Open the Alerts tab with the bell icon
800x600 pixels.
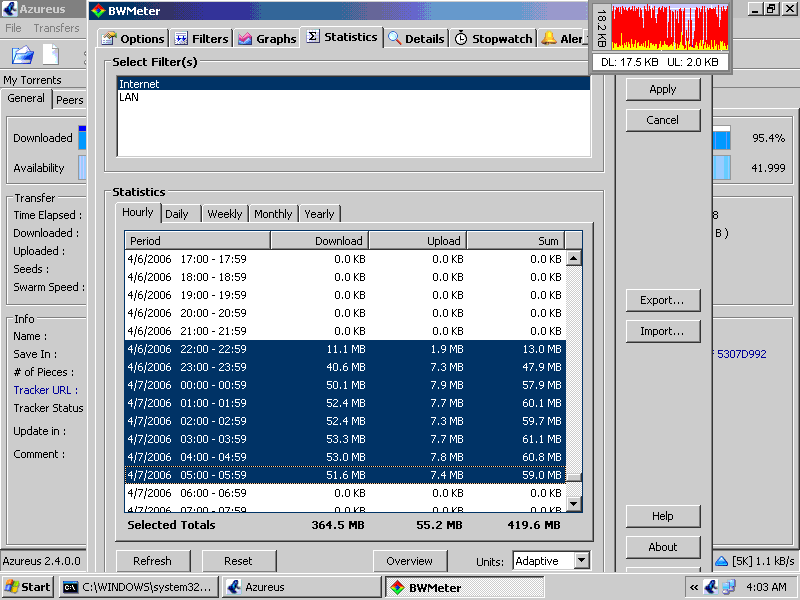pos(562,39)
